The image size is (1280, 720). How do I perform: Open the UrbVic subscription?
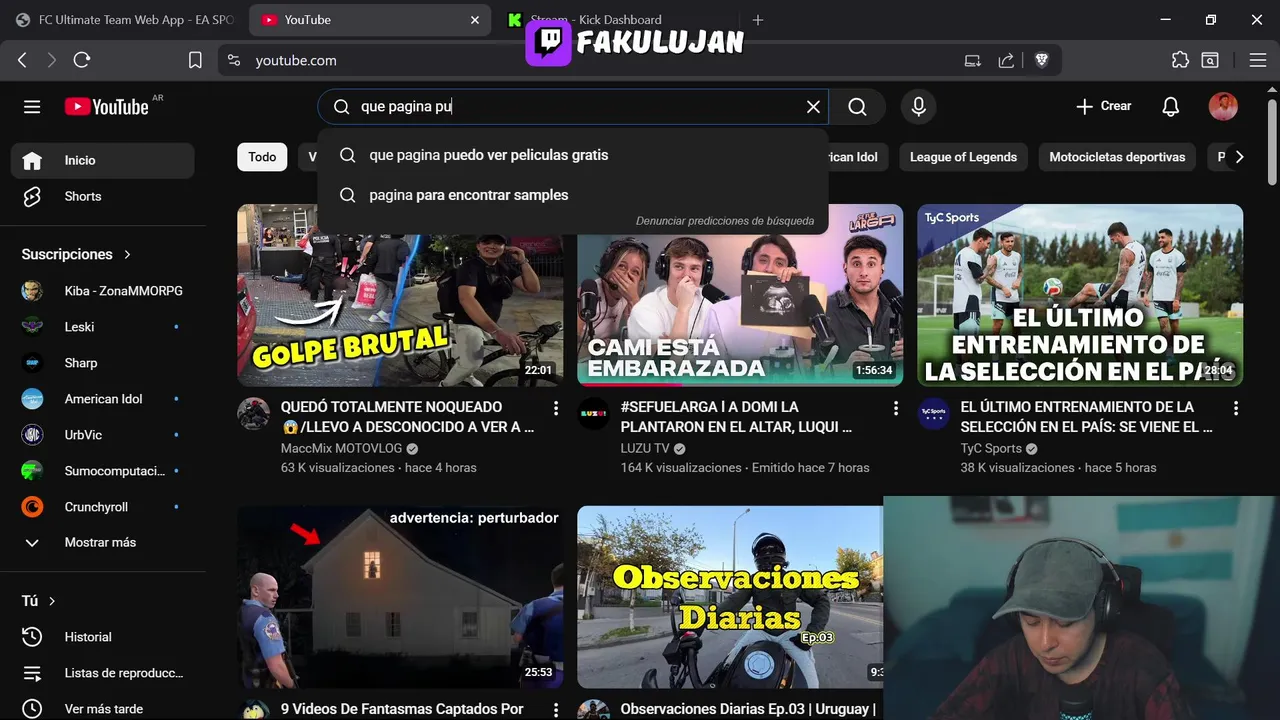click(x=102, y=435)
